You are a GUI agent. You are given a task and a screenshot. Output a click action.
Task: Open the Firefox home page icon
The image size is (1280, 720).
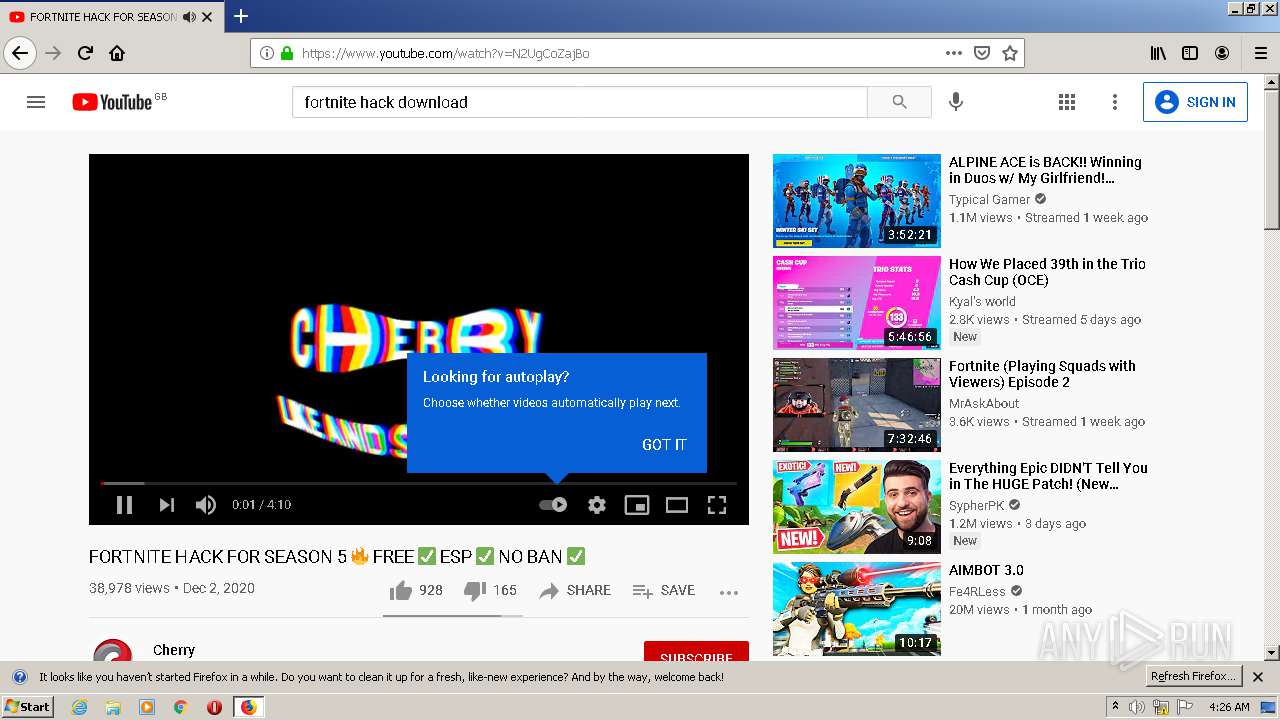(x=117, y=53)
